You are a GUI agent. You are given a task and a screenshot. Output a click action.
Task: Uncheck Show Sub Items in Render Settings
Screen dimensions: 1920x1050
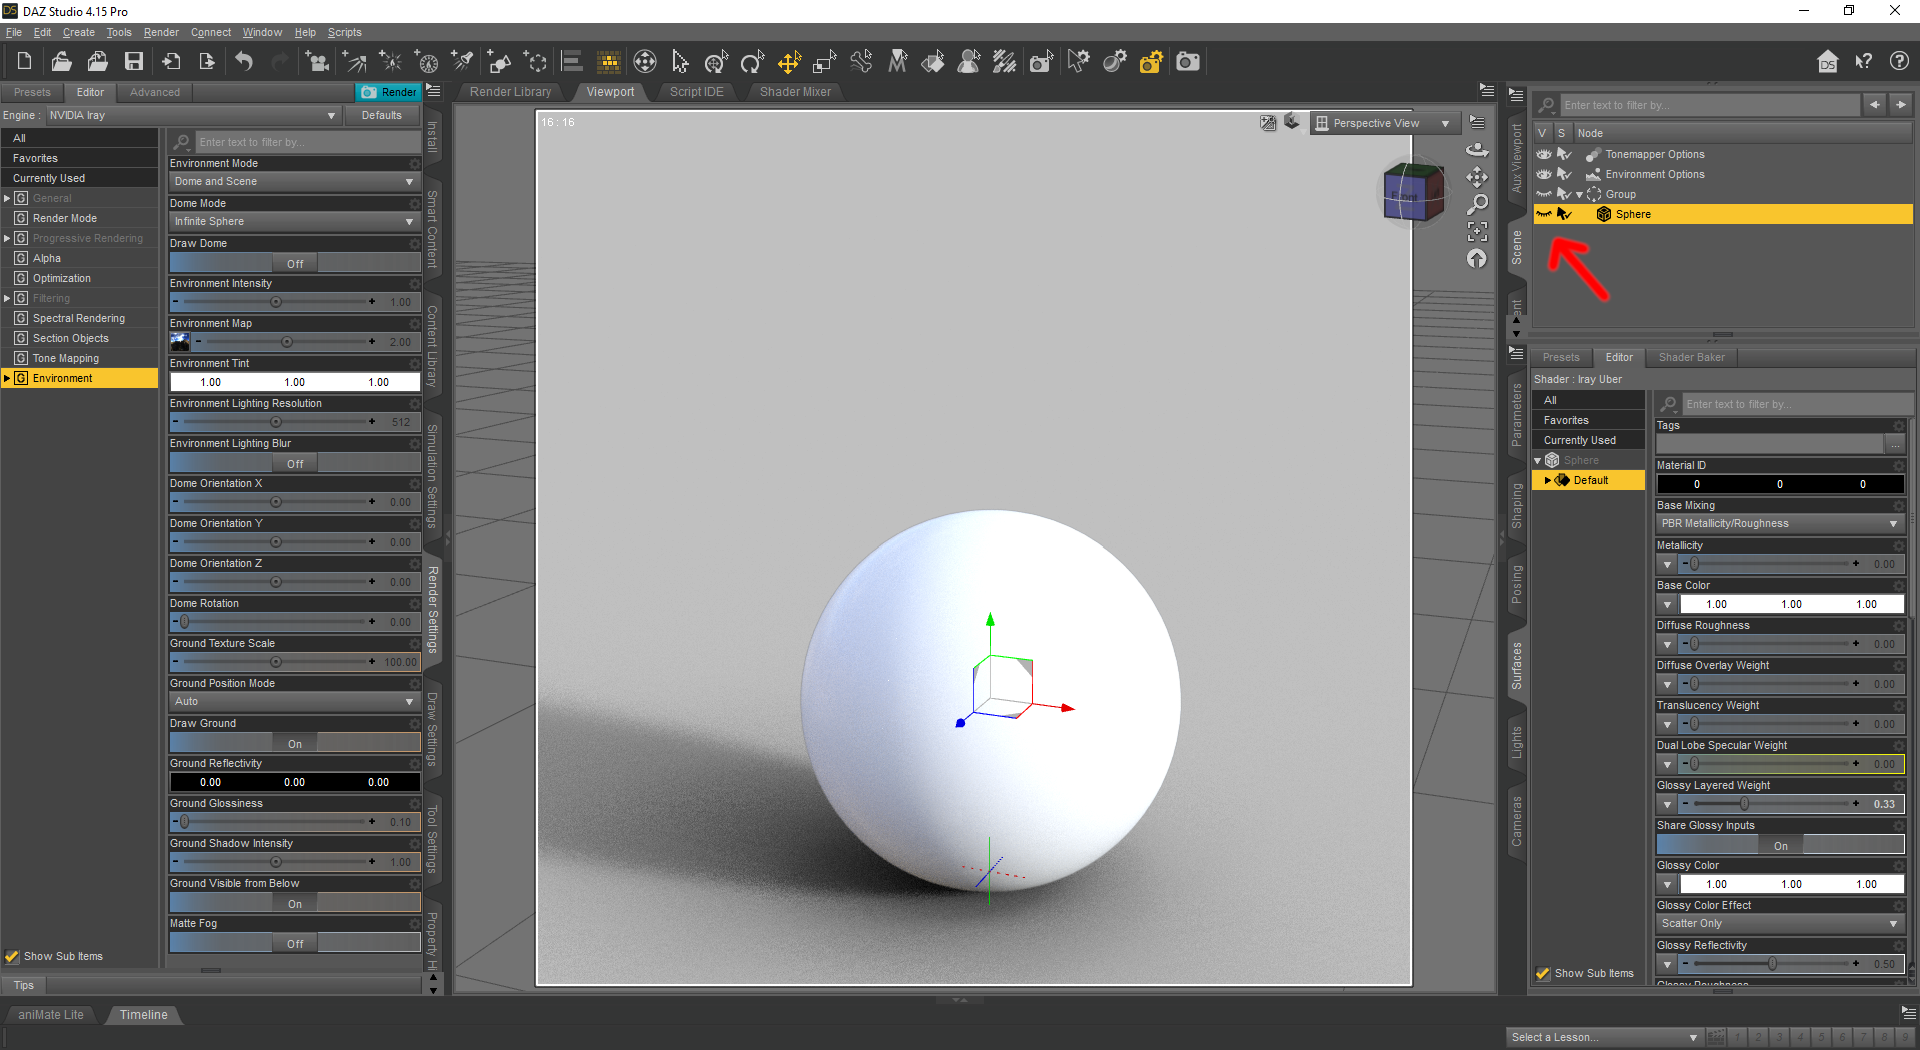12,956
